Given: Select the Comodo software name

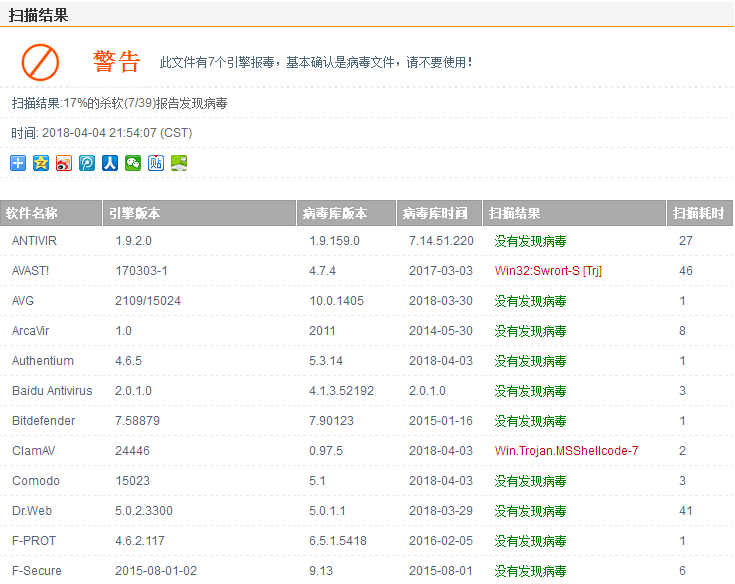Looking at the screenshot, I should pyautogui.click(x=36, y=481).
